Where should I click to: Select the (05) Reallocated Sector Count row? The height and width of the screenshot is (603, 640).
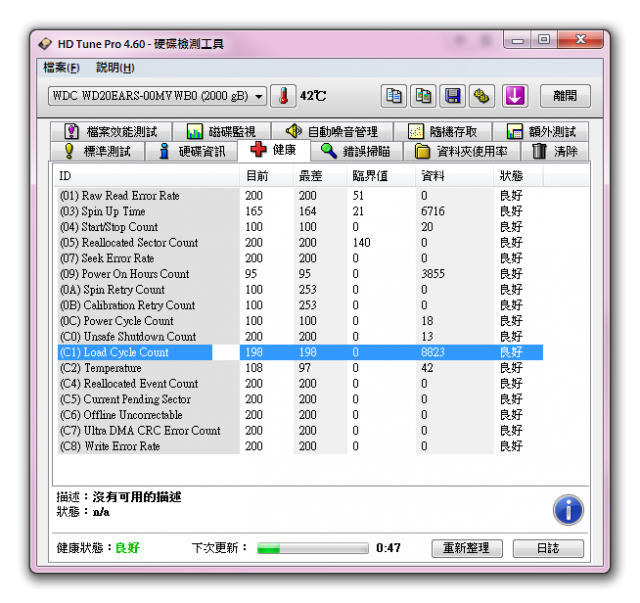pos(300,243)
